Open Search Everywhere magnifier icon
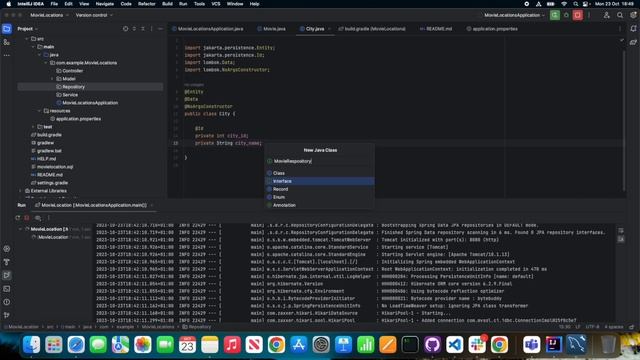The height and width of the screenshot is (360, 640). 620,15
